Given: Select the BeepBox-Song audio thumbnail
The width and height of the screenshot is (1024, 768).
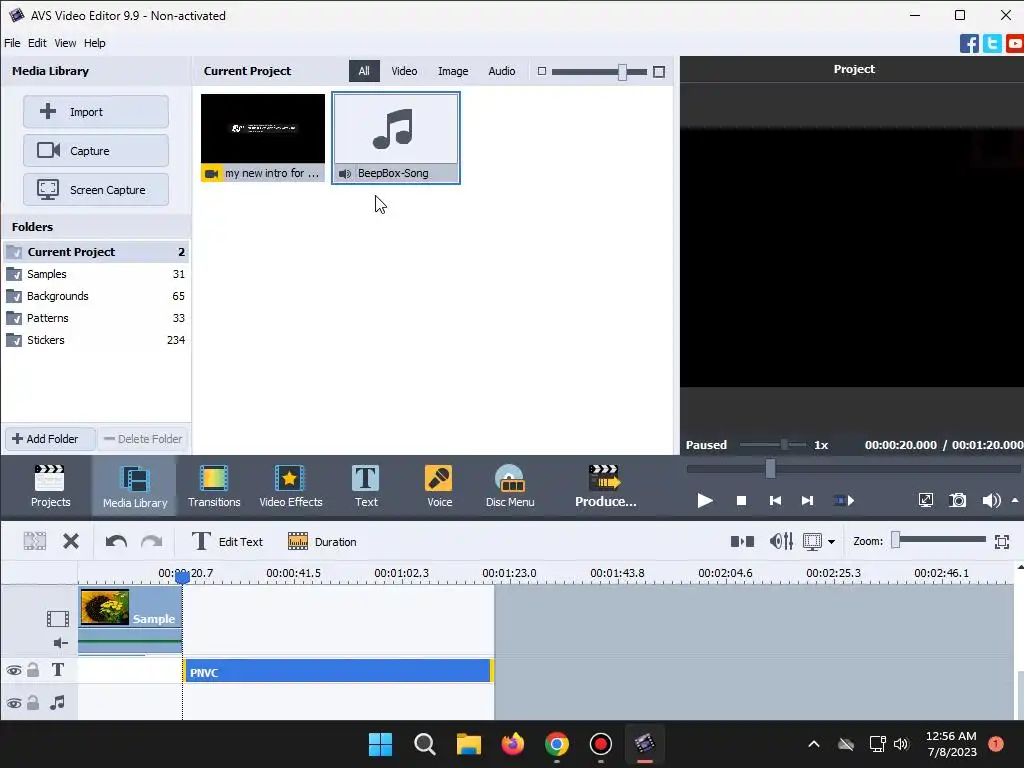Looking at the screenshot, I should click(x=396, y=138).
